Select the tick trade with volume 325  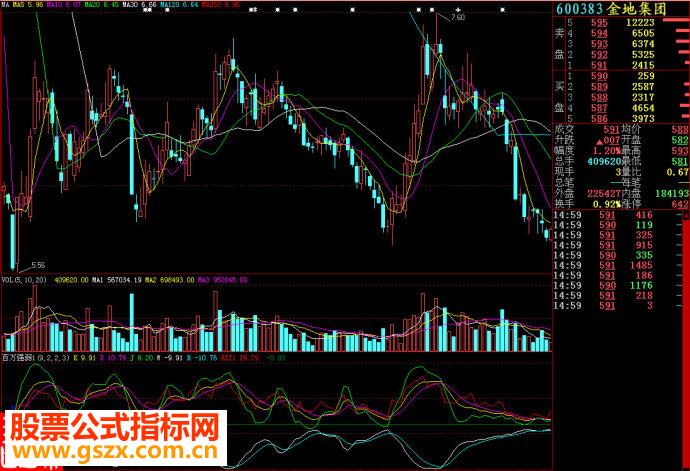tap(644, 236)
